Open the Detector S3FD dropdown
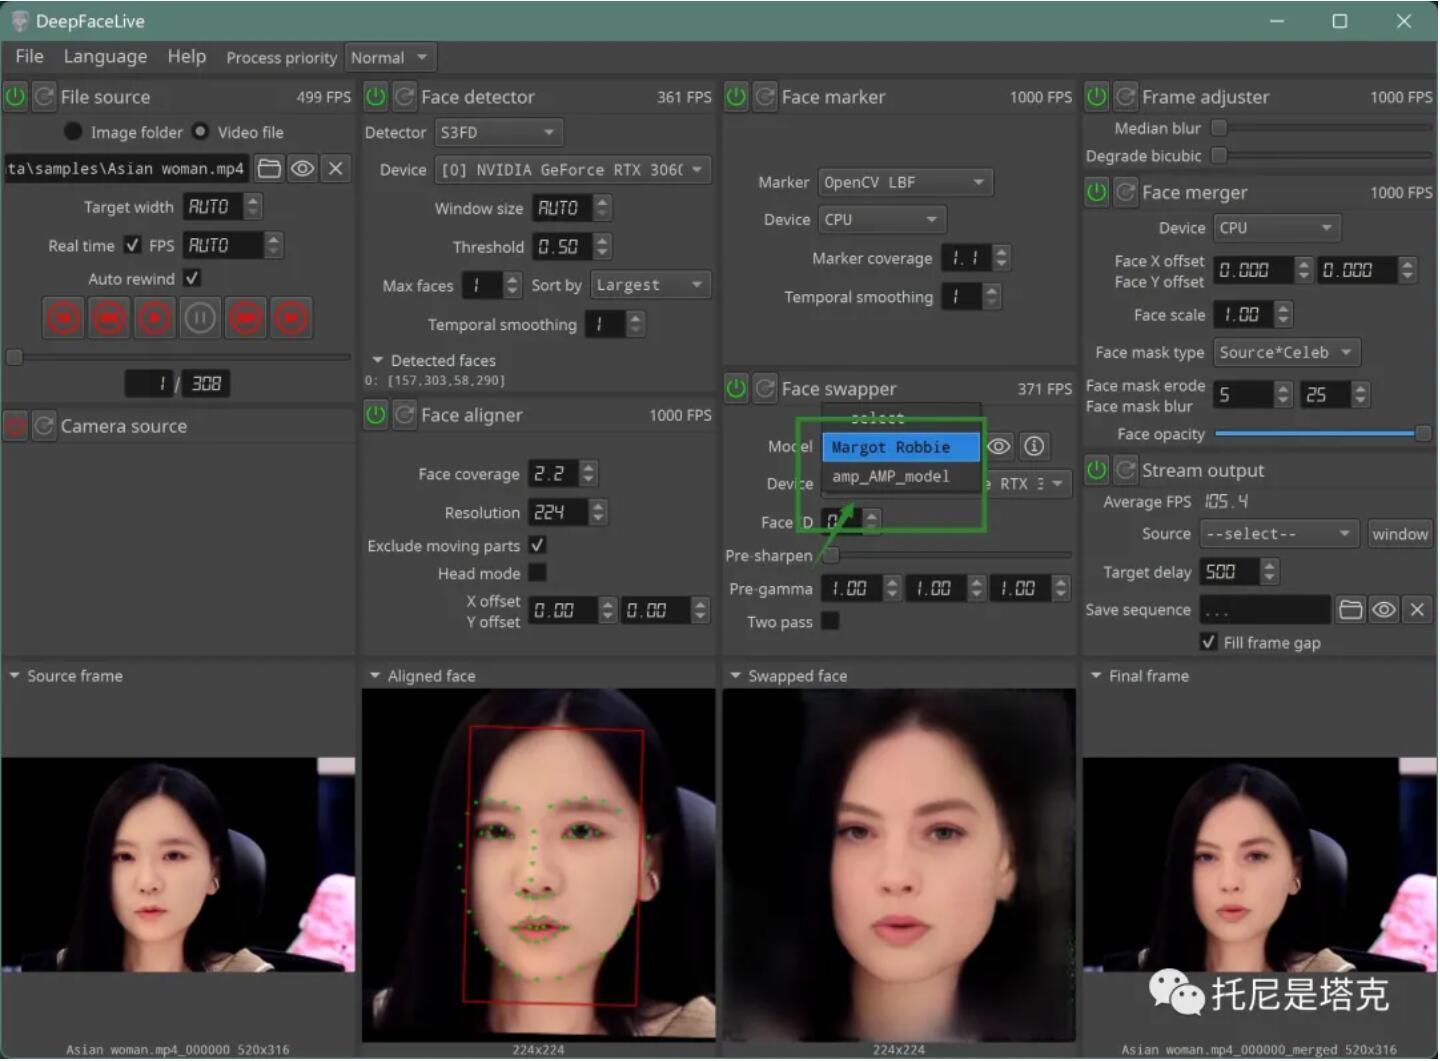 click(x=498, y=133)
